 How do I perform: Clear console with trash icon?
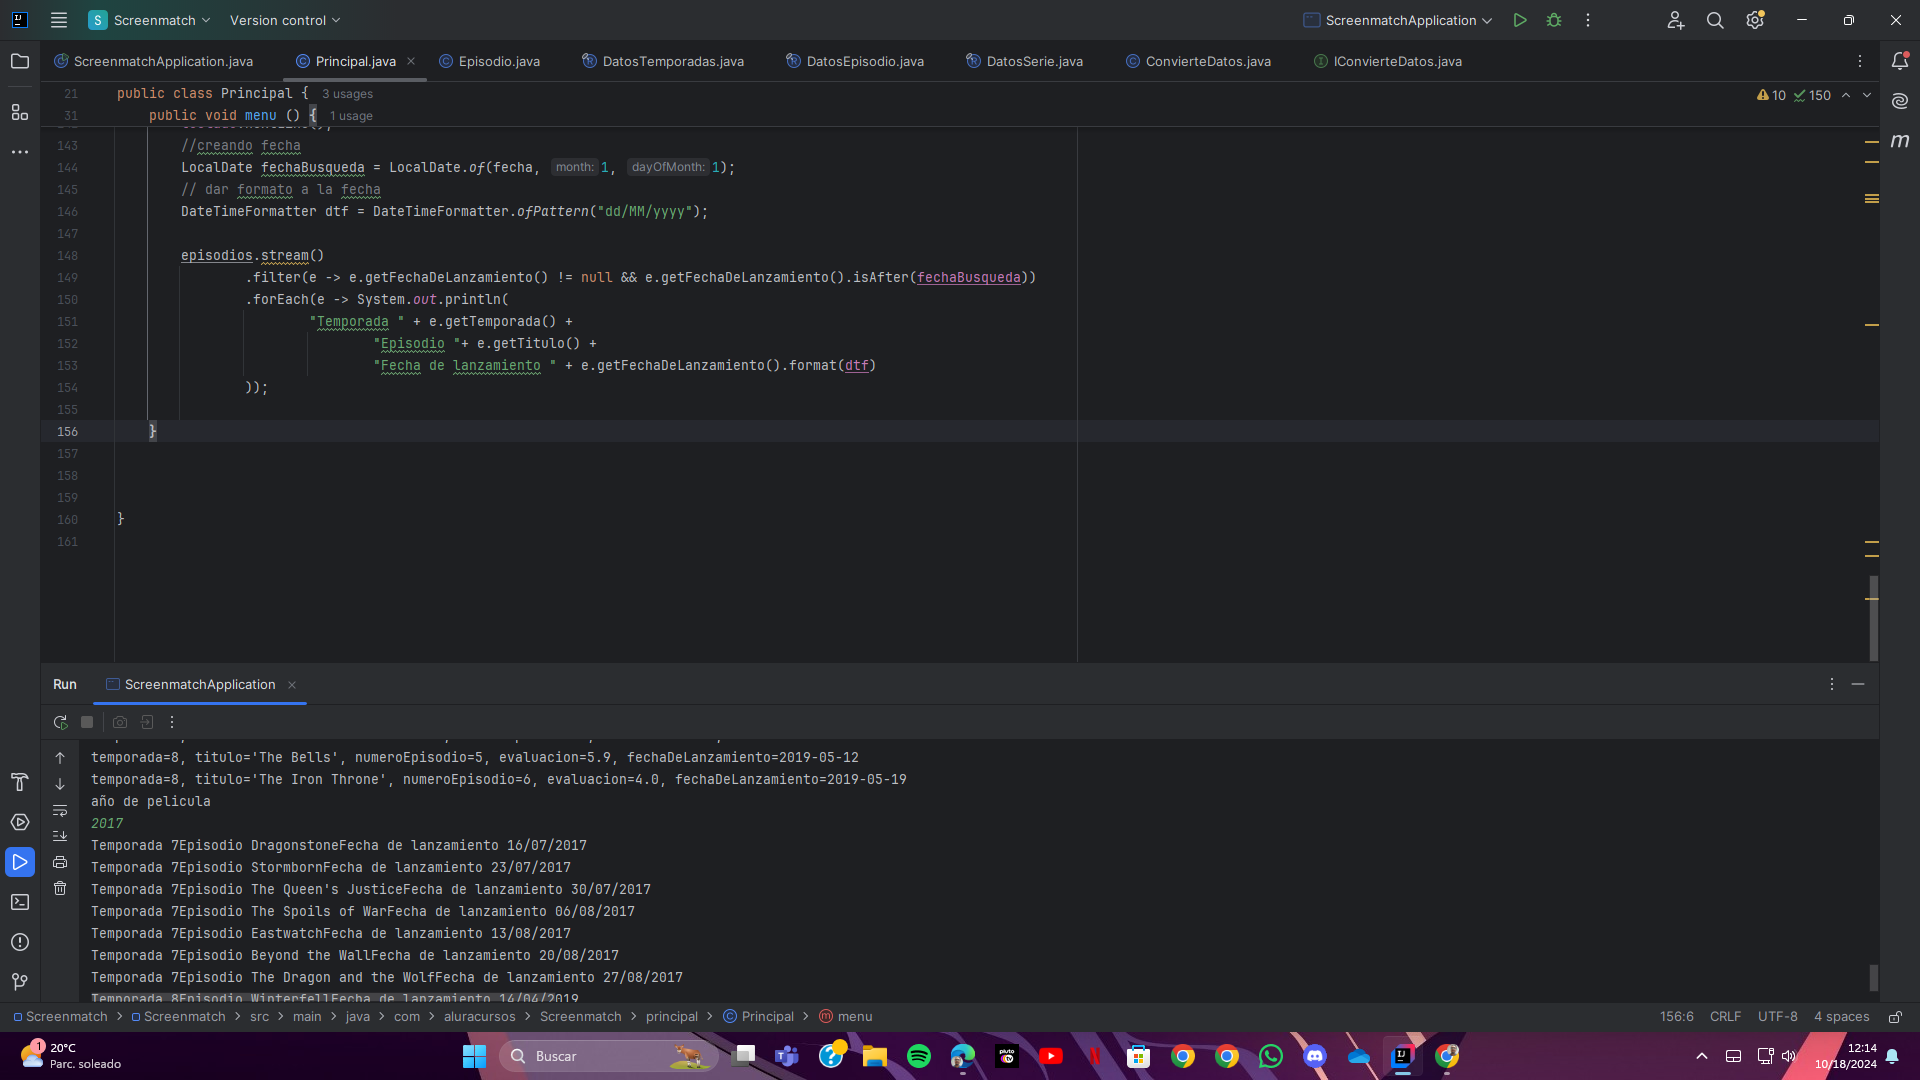pos(60,888)
